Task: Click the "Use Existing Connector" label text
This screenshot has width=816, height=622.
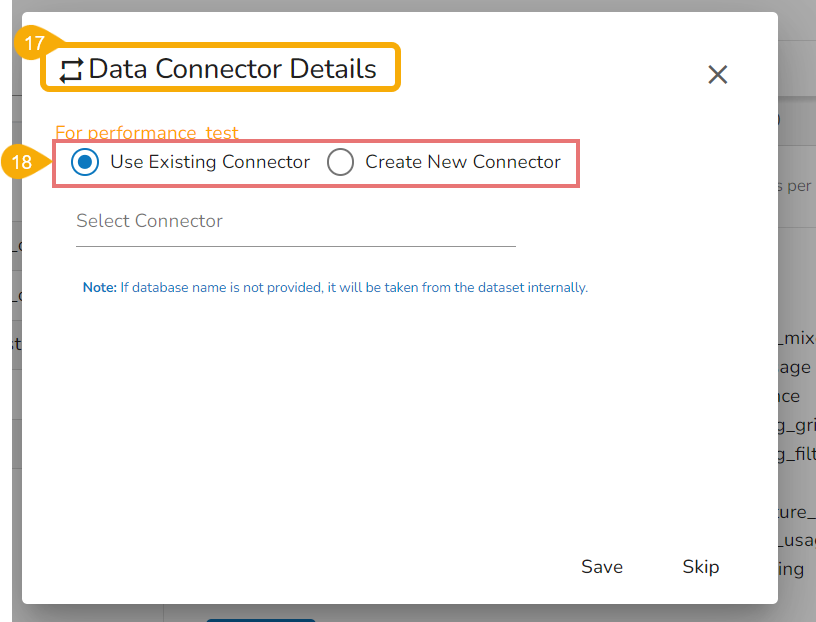Action: [x=210, y=162]
